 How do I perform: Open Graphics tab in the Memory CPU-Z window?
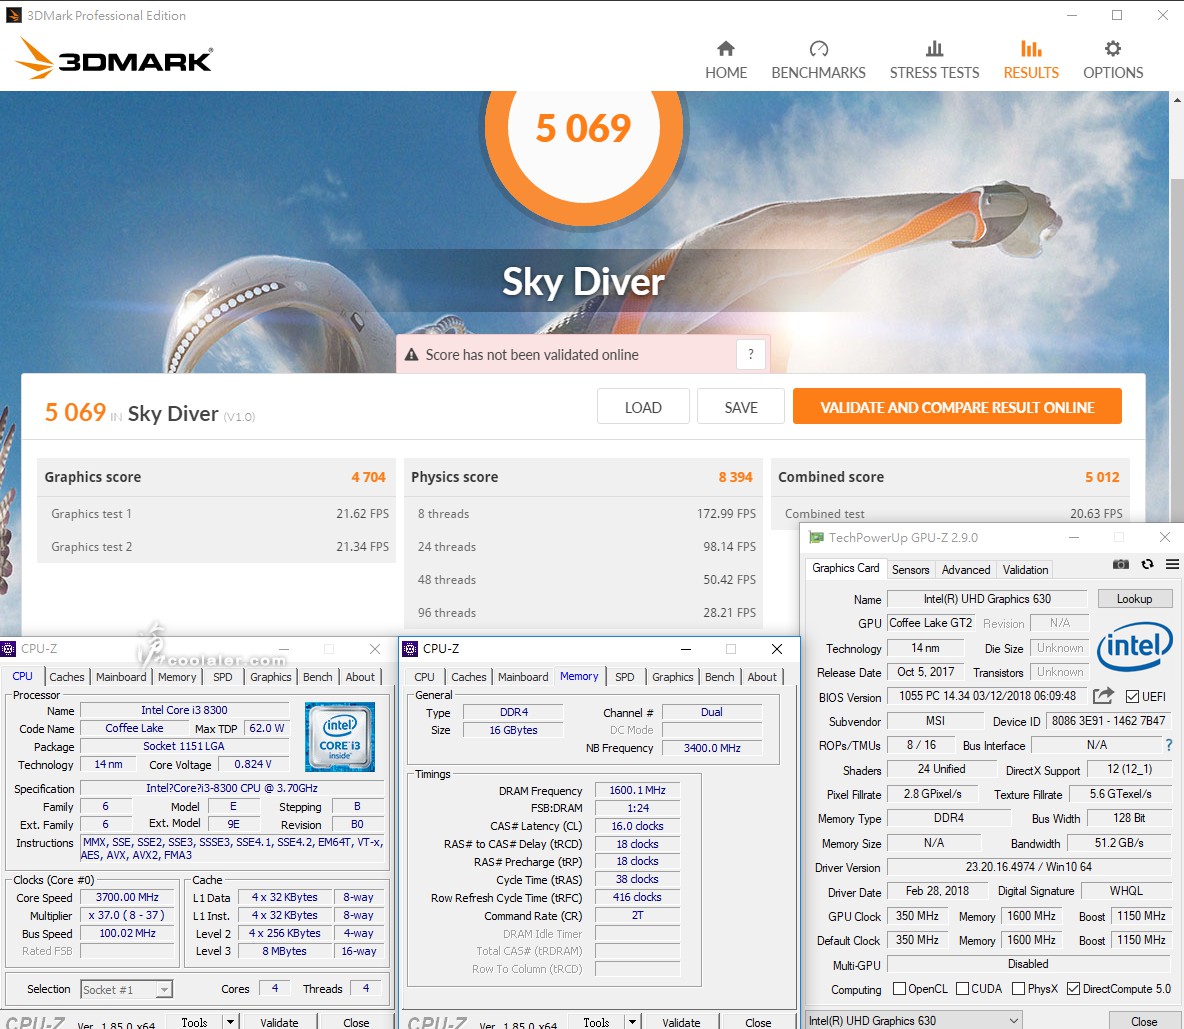(x=672, y=677)
